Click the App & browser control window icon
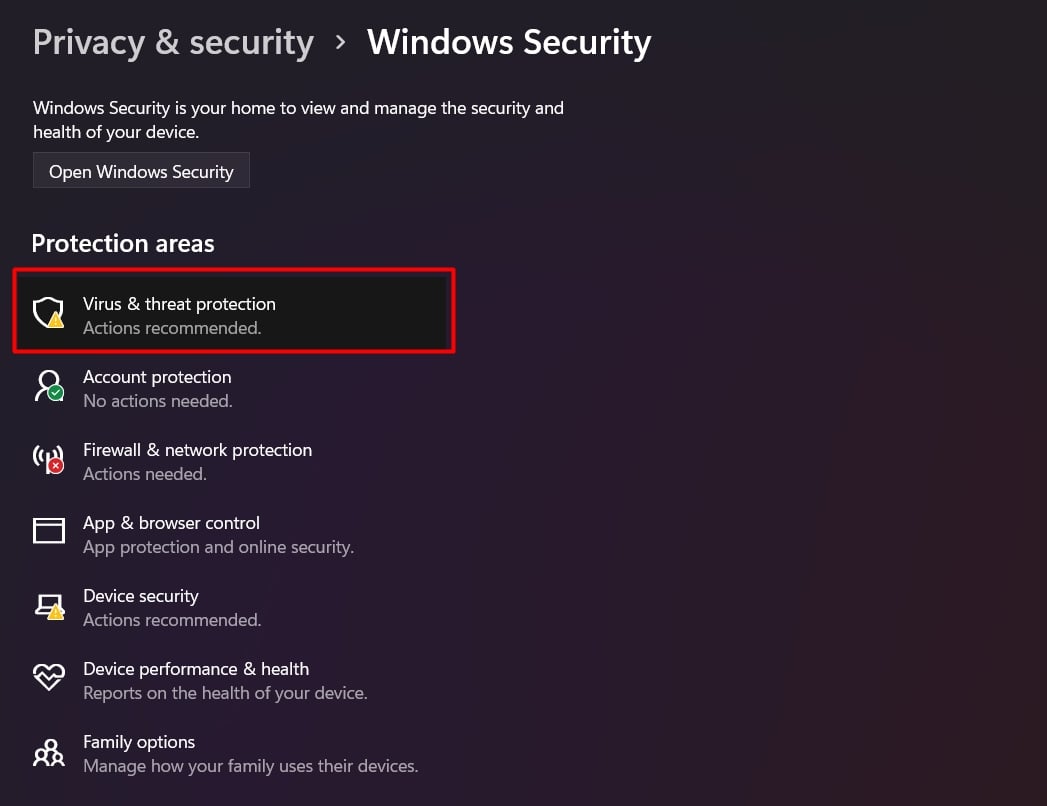 (48, 532)
